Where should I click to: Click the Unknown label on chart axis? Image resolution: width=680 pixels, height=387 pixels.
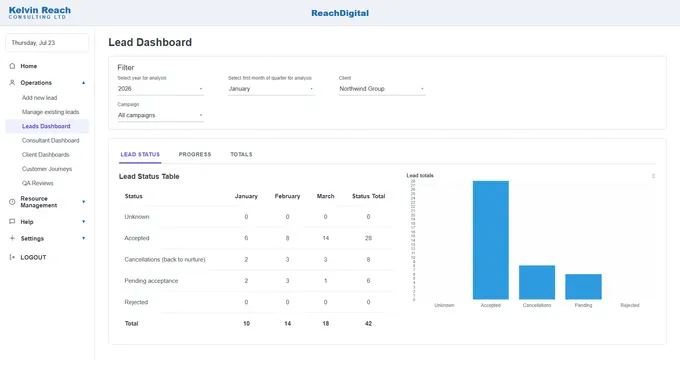444,305
